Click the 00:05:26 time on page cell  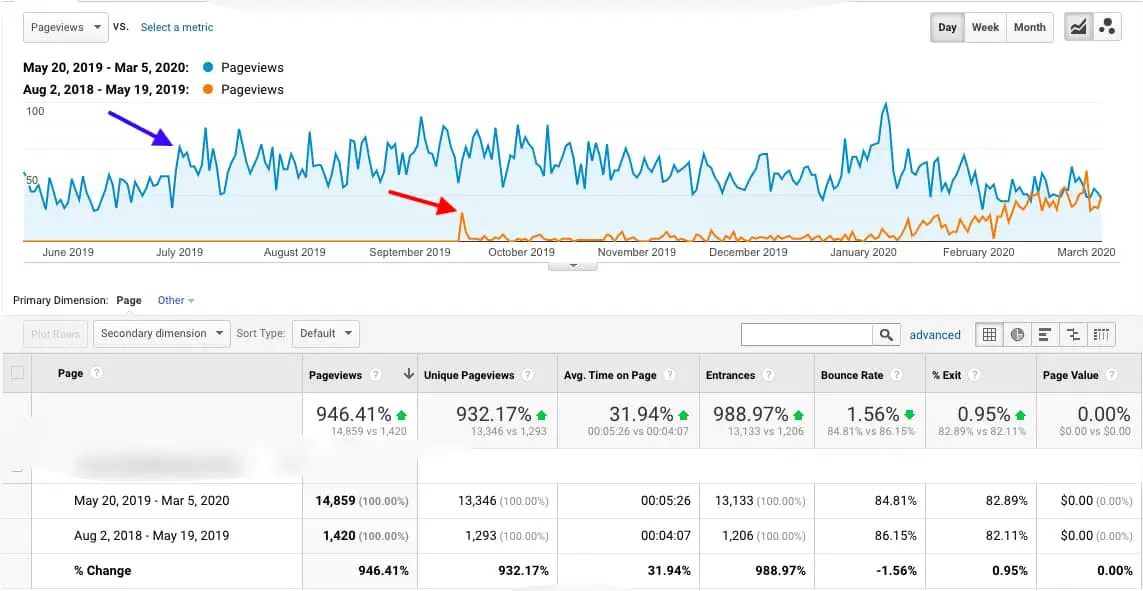point(667,501)
